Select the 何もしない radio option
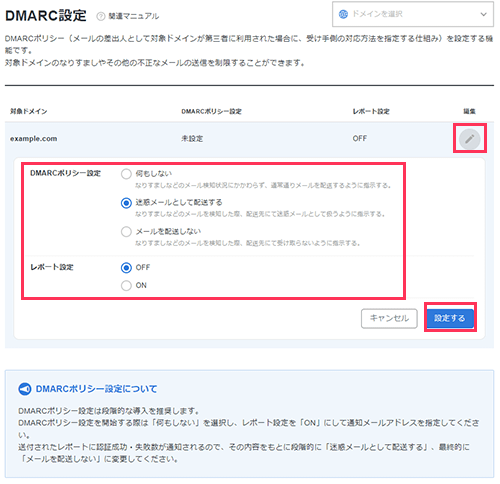500x484 pixels. (126, 174)
